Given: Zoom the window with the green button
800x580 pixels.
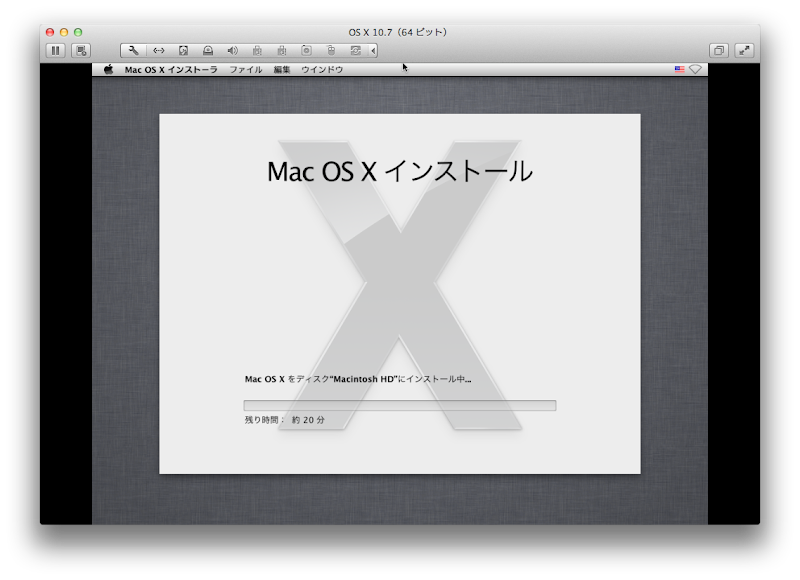Looking at the screenshot, I should point(78,32).
